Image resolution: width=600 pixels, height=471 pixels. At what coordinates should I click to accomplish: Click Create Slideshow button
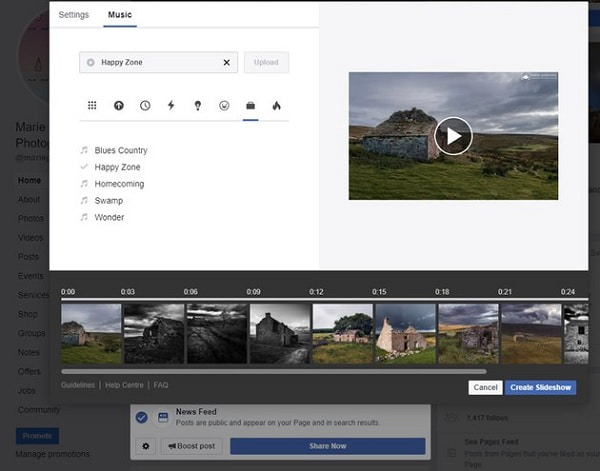point(540,388)
